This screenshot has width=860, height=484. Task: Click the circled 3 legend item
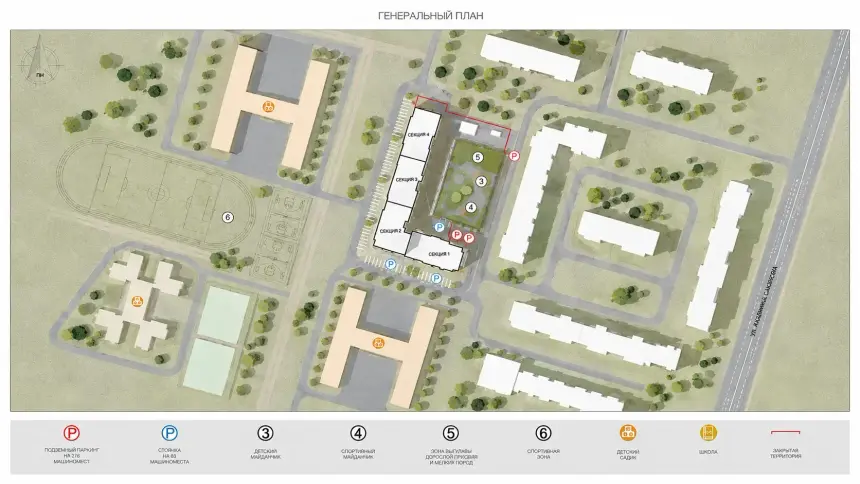coord(265,433)
